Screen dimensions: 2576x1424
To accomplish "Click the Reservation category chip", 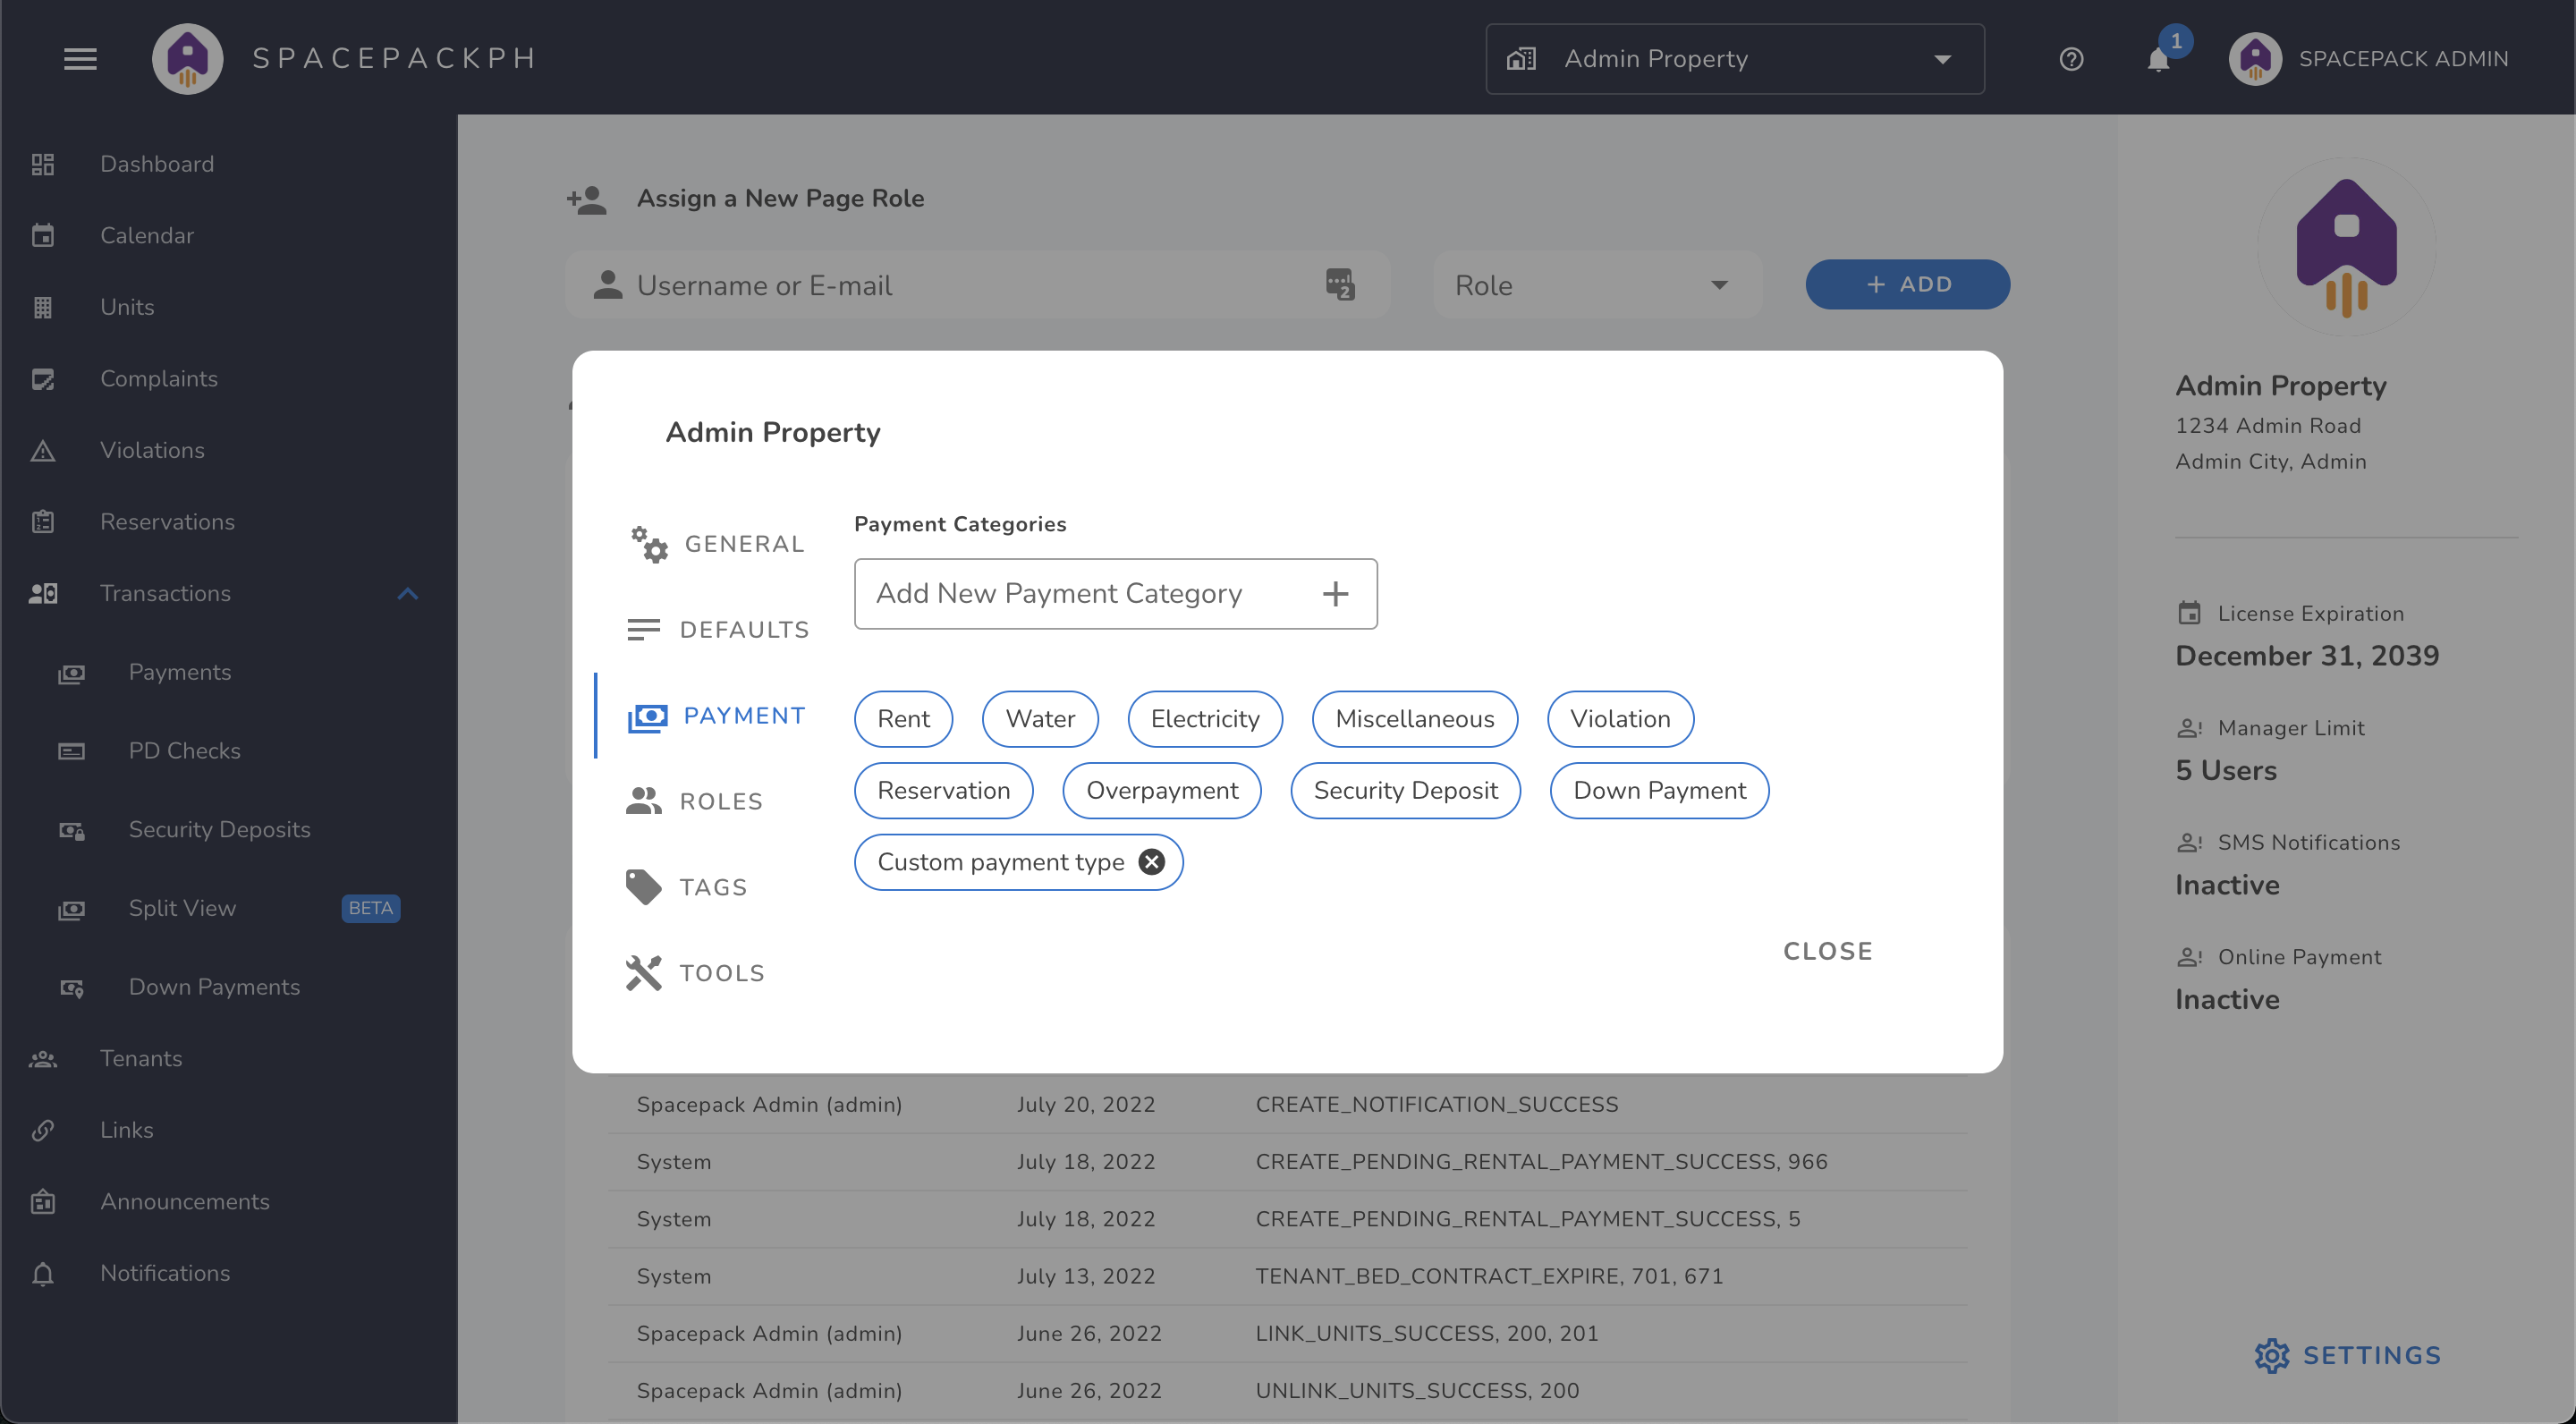I will pos(943,791).
